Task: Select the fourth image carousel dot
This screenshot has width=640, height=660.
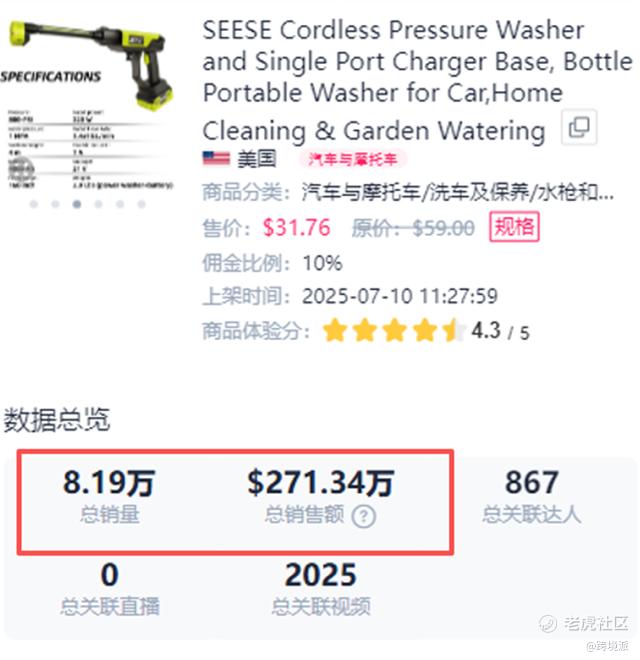Action: click(x=98, y=204)
